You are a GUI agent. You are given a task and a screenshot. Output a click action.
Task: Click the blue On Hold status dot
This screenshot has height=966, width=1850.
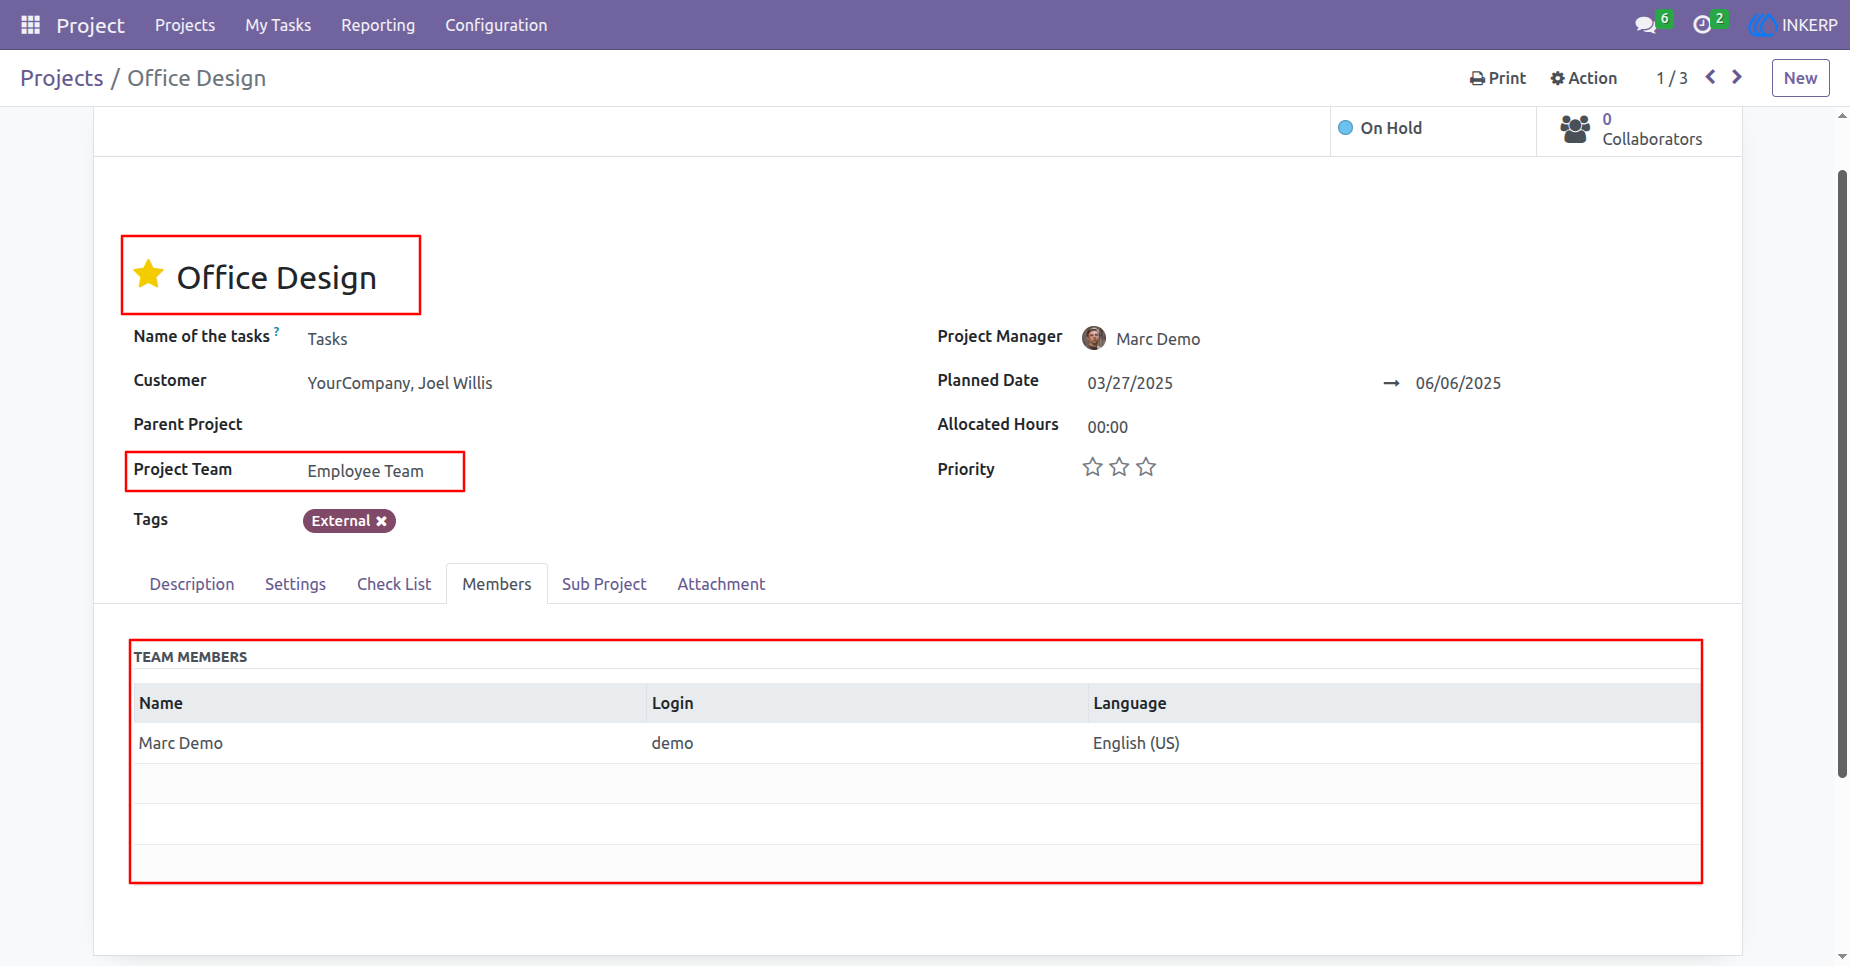point(1346,128)
